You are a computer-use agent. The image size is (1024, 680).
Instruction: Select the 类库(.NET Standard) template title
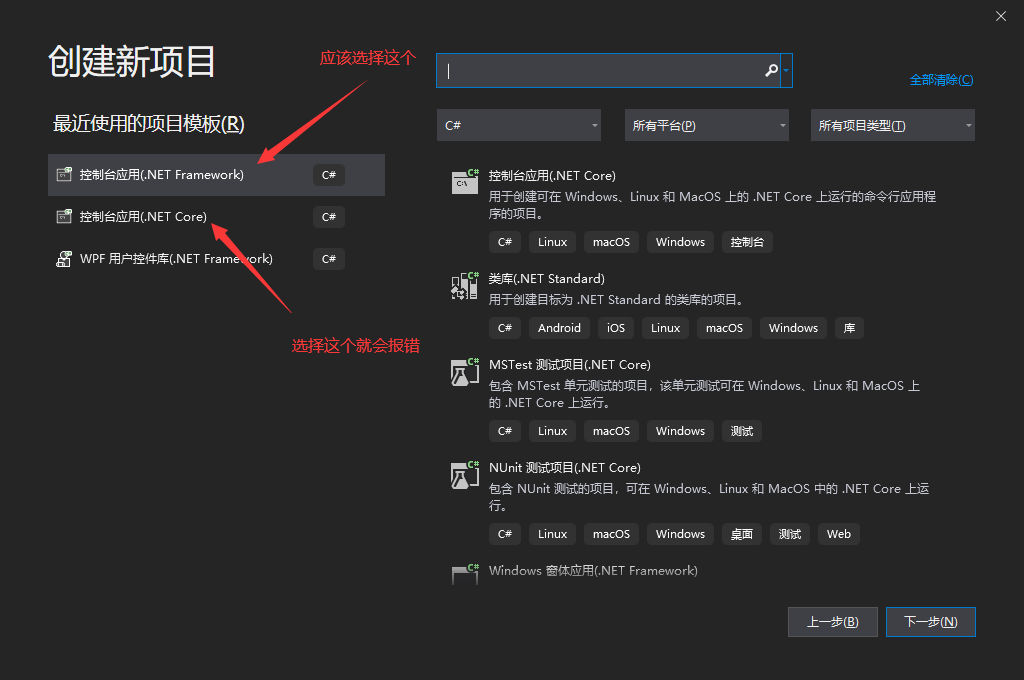click(547, 279)
